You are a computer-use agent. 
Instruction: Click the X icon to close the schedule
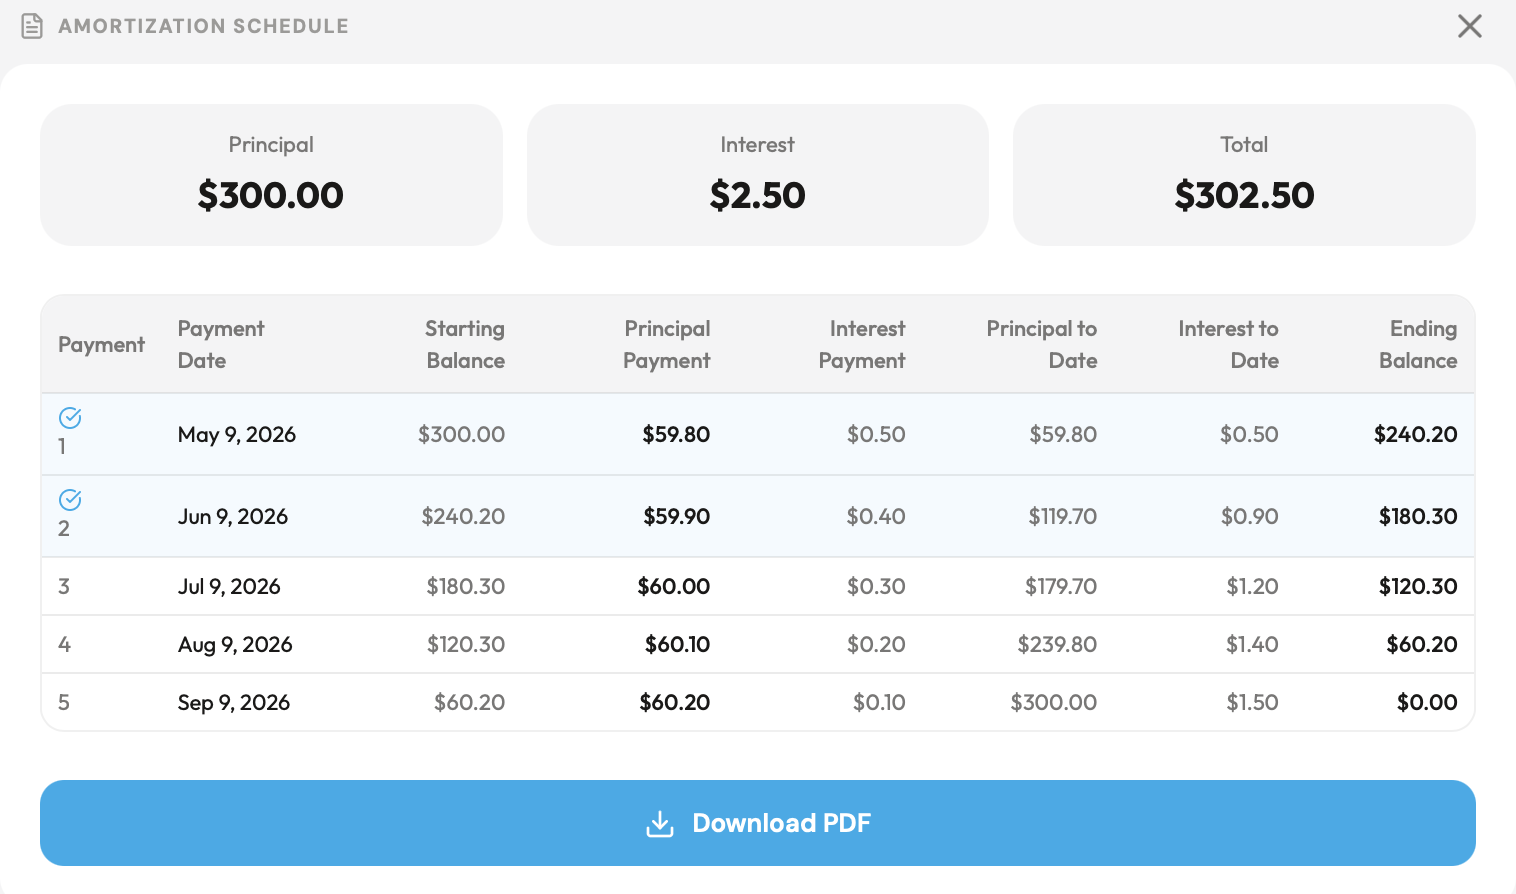[1470, 26]
